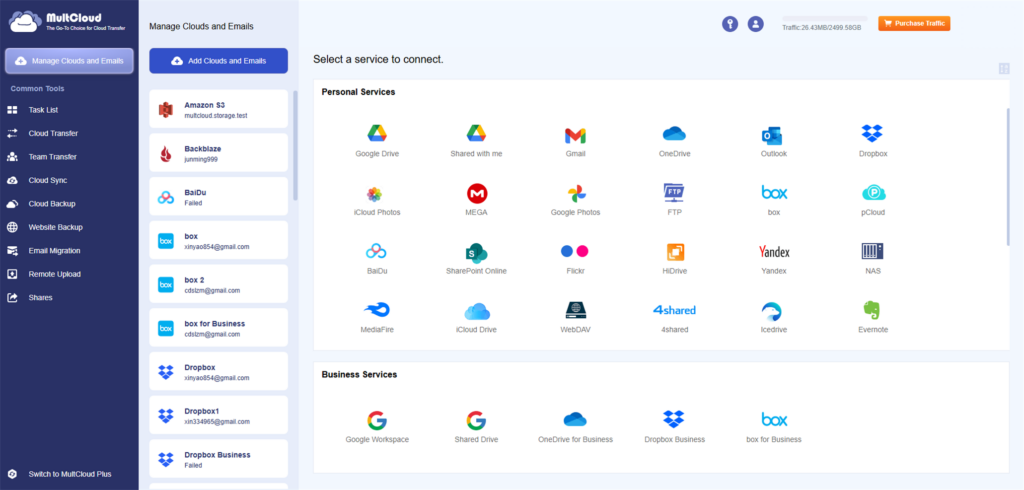1024x490 pixels.
Task: Choose OneDrive for Business
Action: pyautogui.click(x=575, y=427)
